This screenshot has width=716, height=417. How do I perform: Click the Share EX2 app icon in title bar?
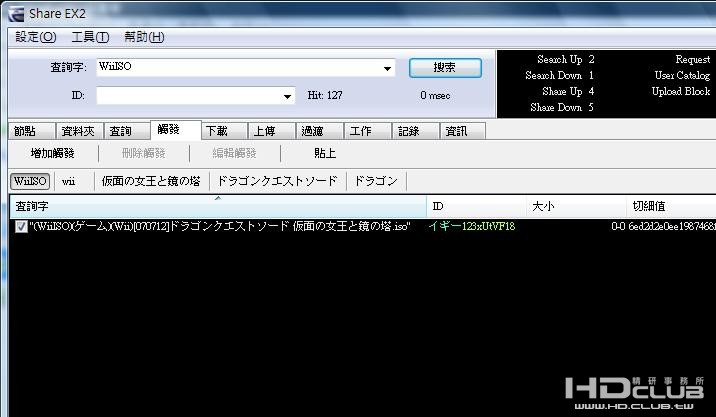(x=16, y=14)
